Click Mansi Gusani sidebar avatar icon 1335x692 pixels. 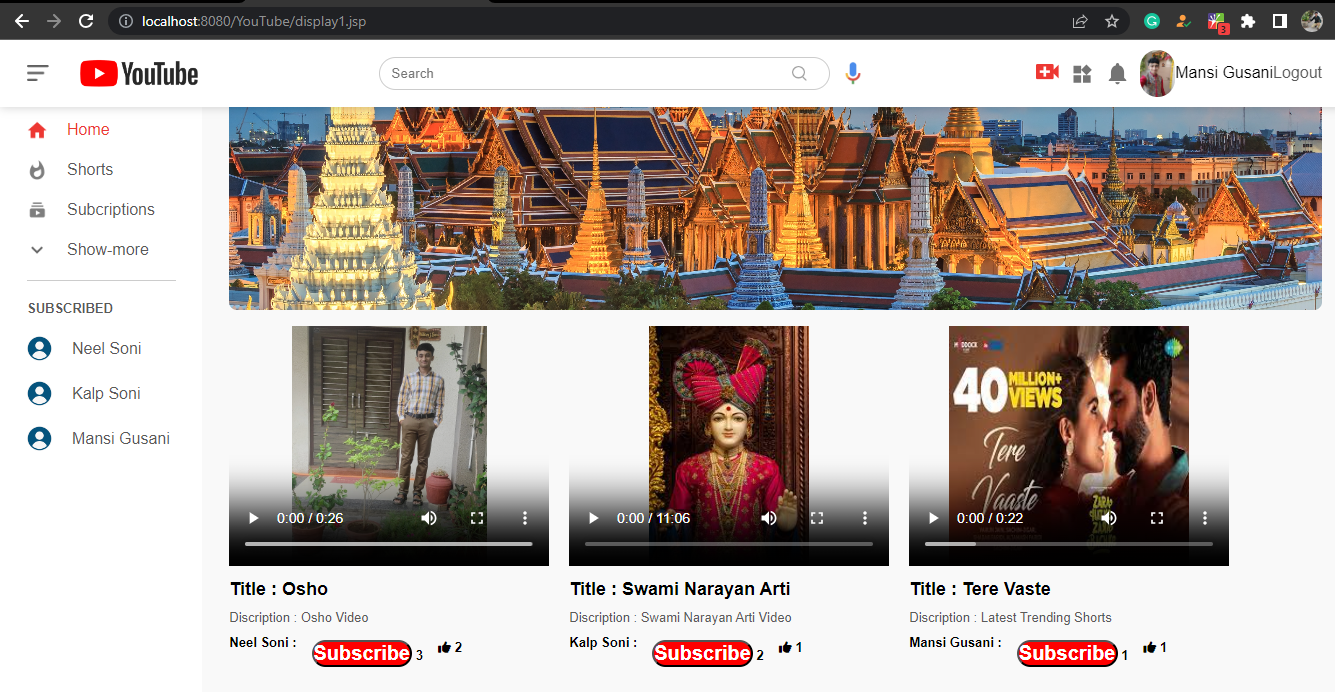tap(39, 439)
